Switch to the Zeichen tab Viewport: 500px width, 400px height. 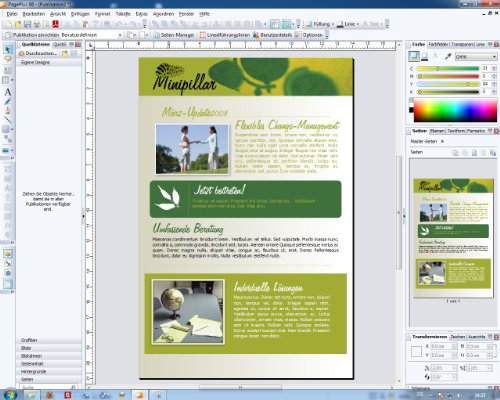tap(458, 337)
